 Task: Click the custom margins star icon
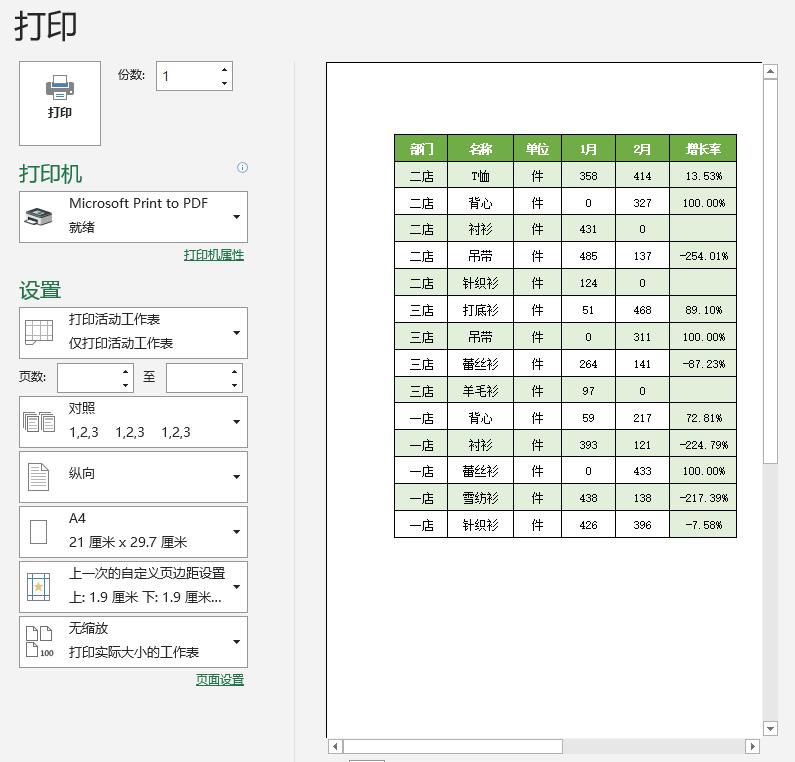click(x=39, y=587)
